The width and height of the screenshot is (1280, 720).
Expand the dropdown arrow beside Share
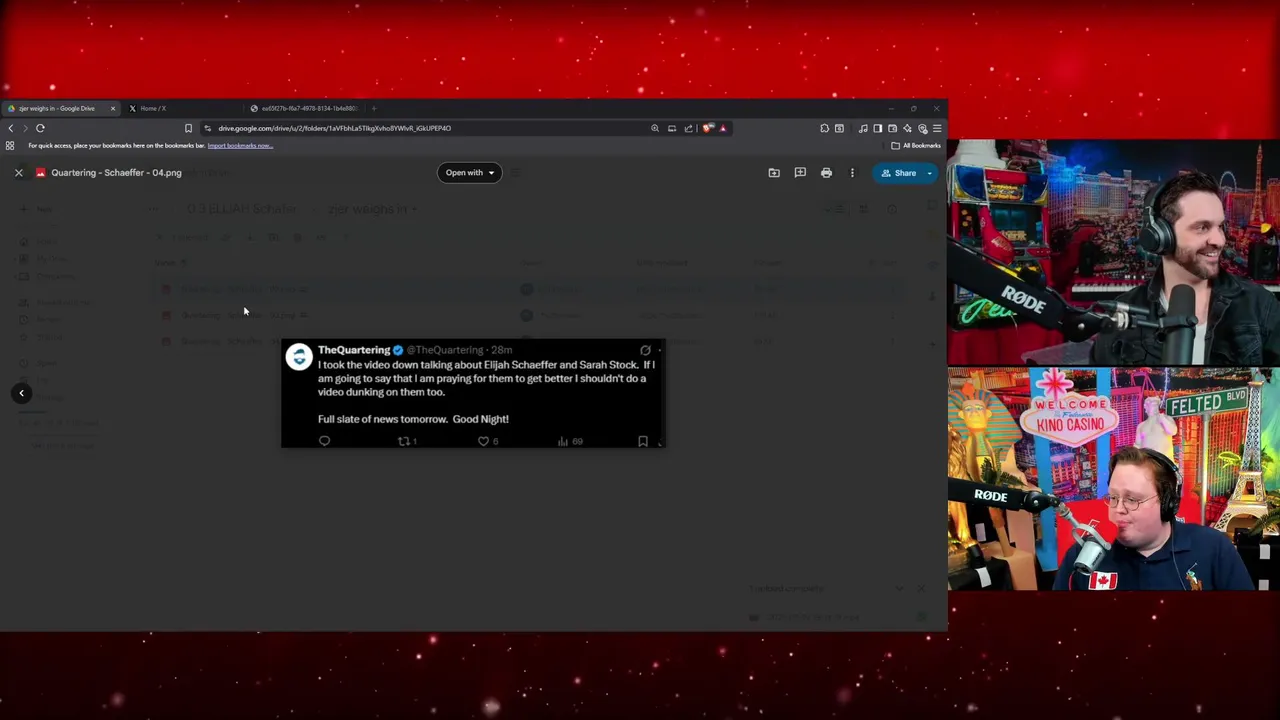[x=930, y=173]
